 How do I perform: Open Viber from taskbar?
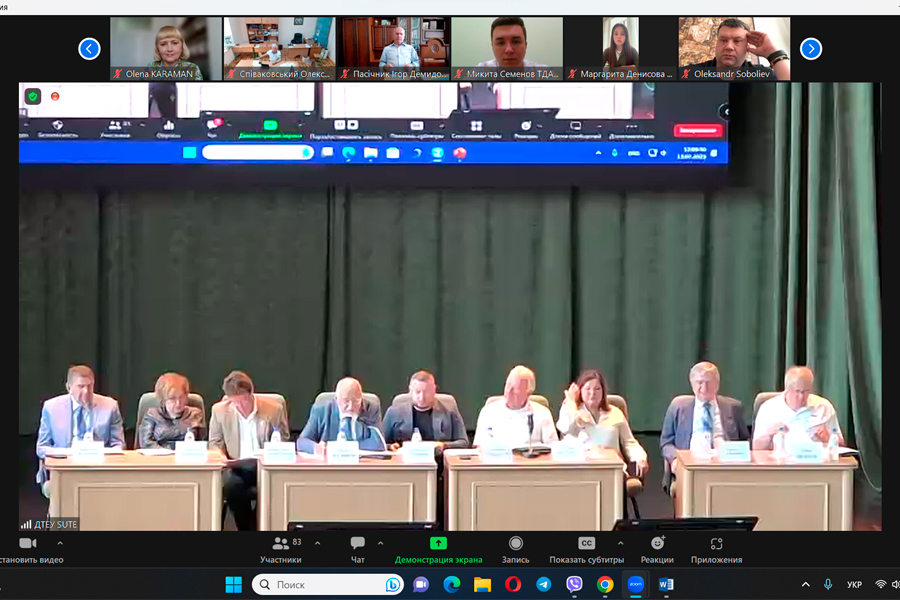coord(574,584)
